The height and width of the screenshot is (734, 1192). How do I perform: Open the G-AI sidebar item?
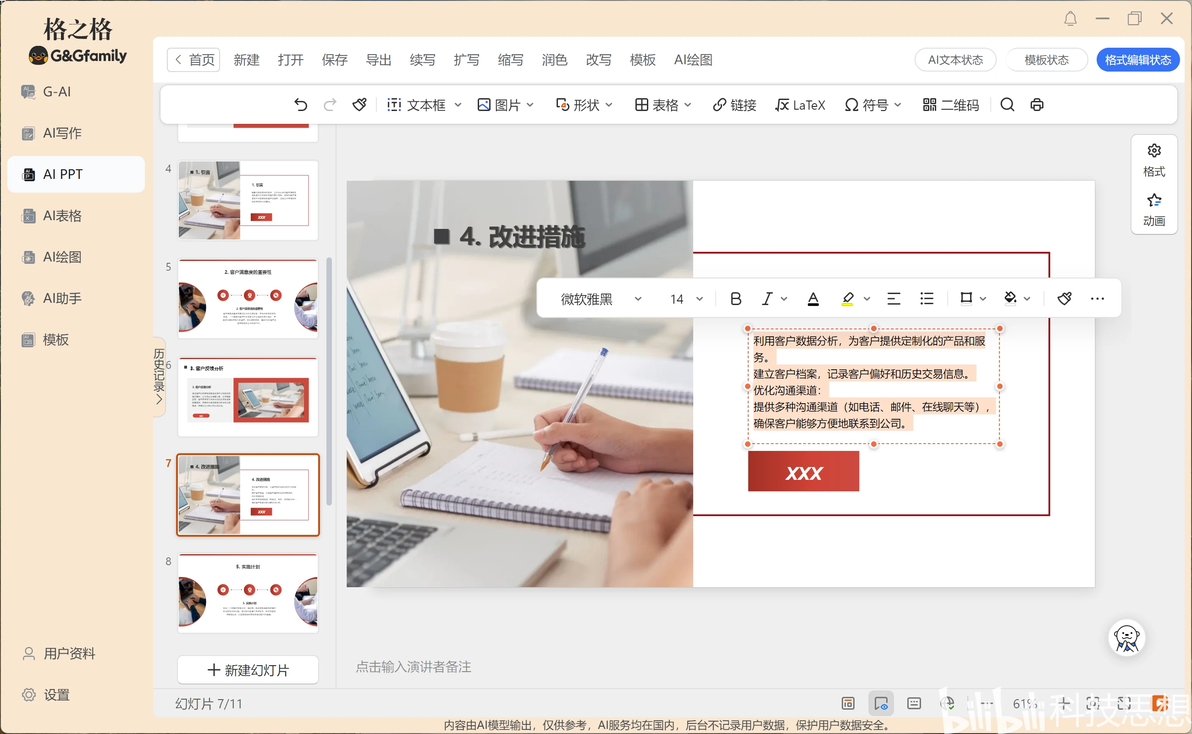[76, 92]
